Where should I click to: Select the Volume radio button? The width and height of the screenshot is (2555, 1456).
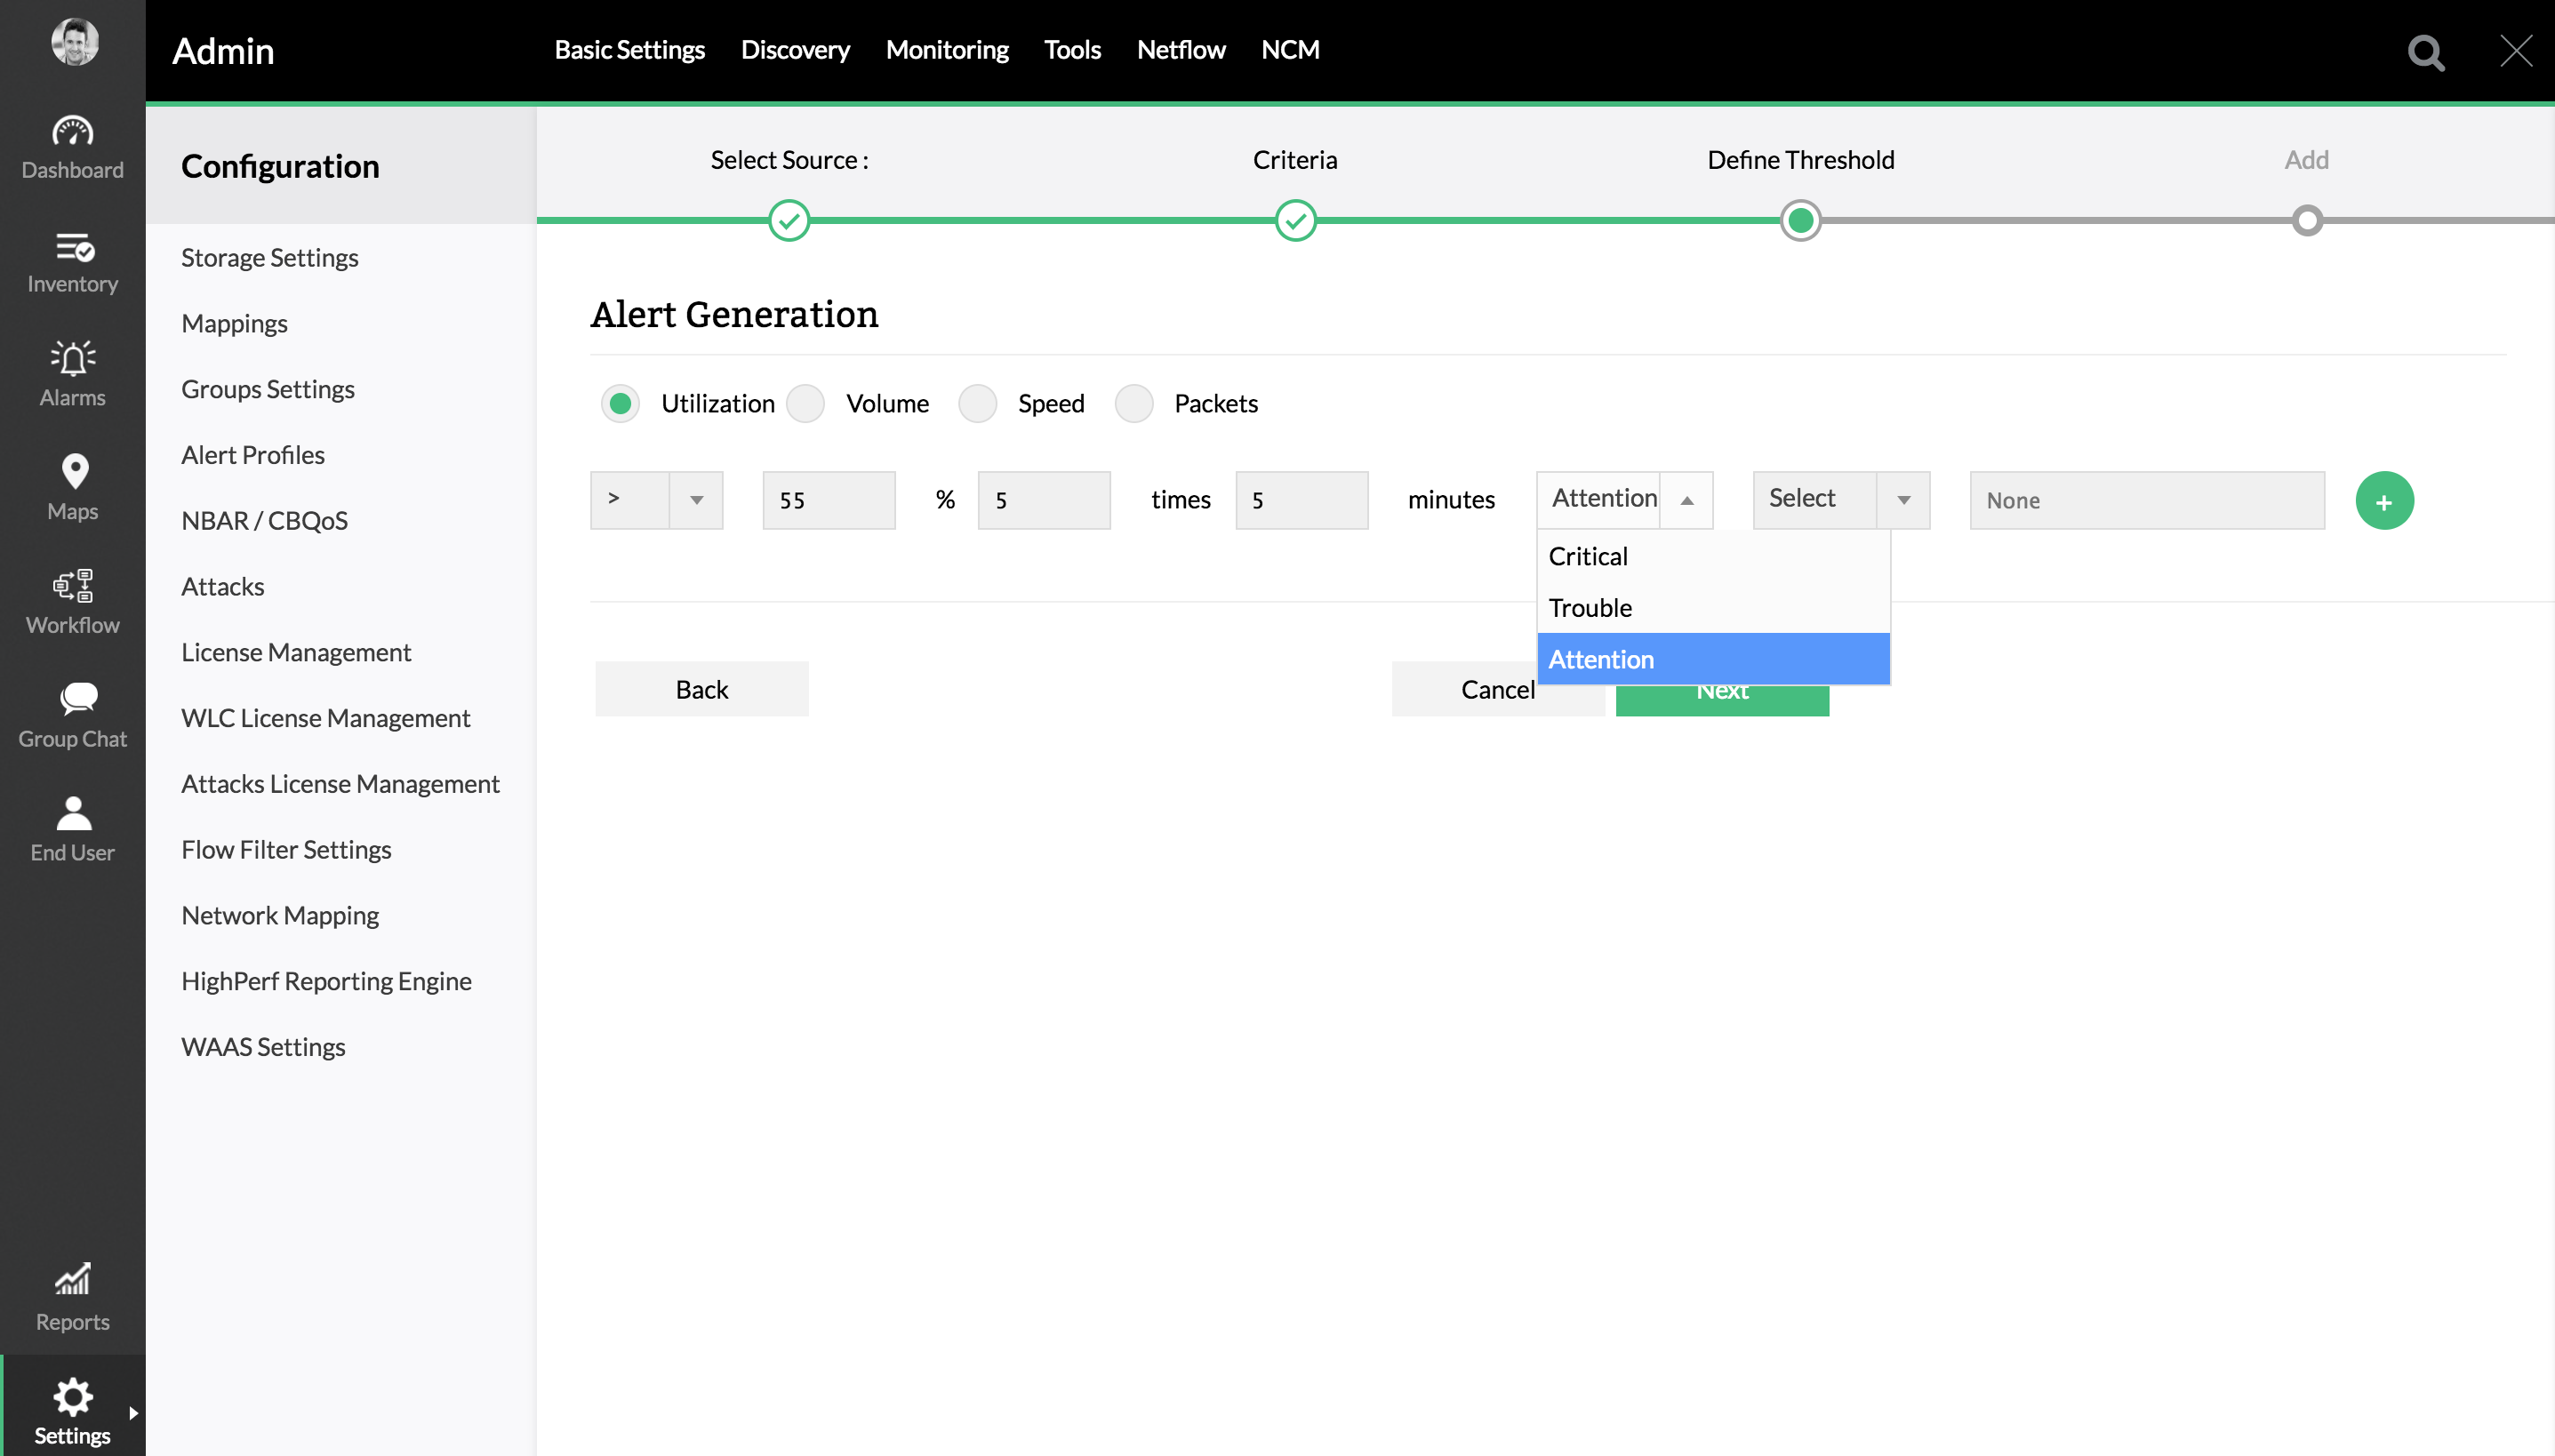pyautogui.click(x=806, y=403)
